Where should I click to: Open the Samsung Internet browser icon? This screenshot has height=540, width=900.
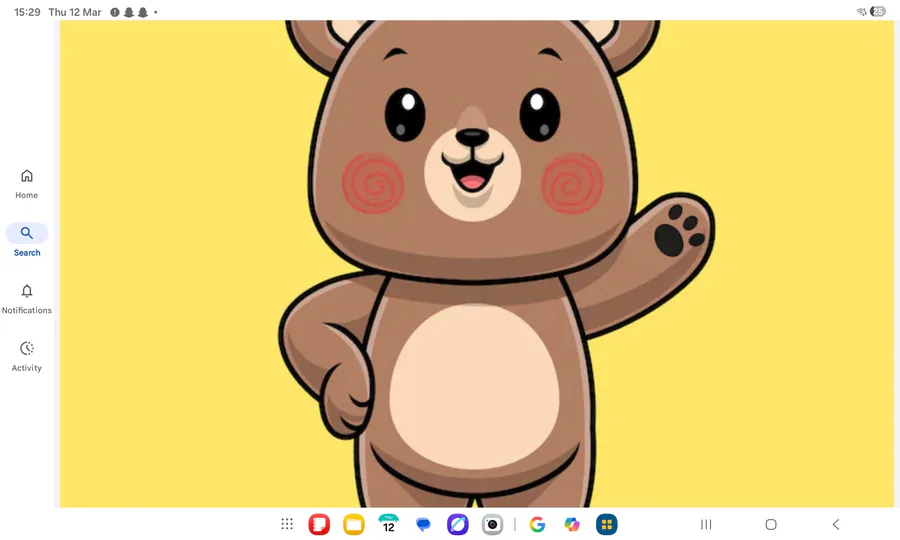[457, 525]
